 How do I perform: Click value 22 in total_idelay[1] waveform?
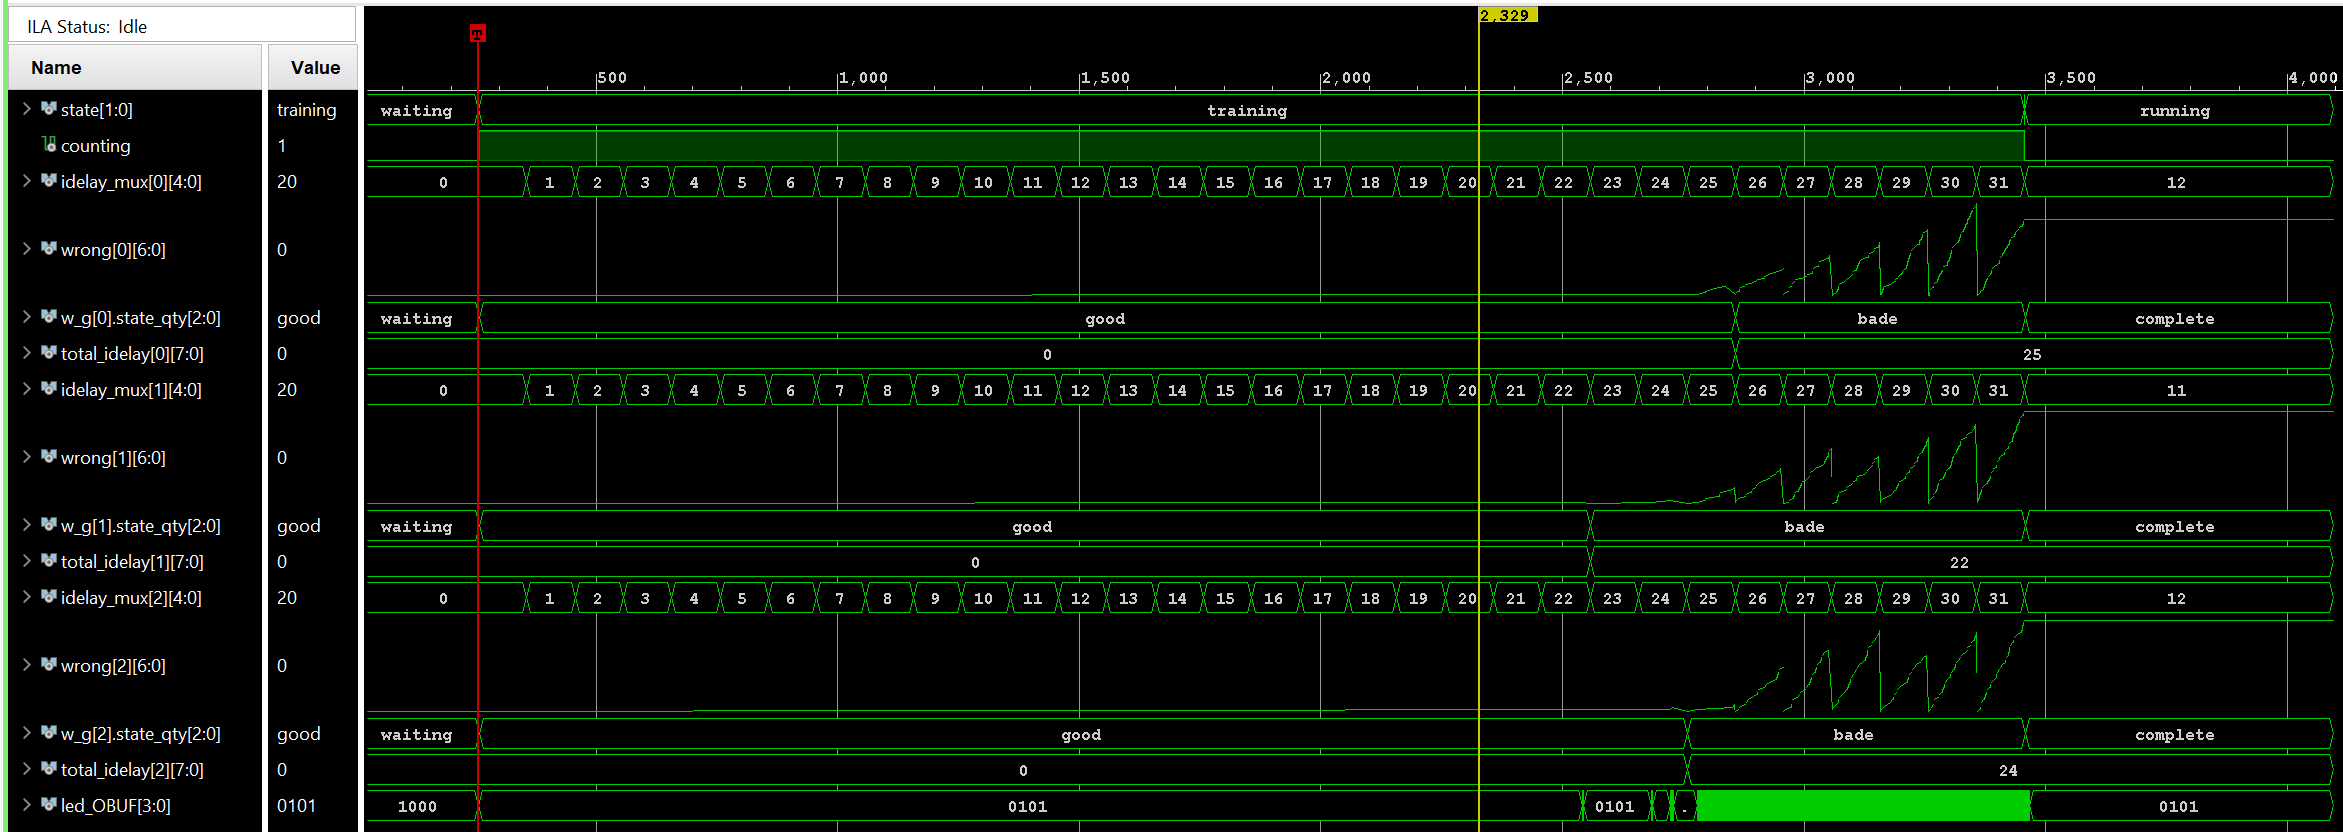(x=1959, y=562)
